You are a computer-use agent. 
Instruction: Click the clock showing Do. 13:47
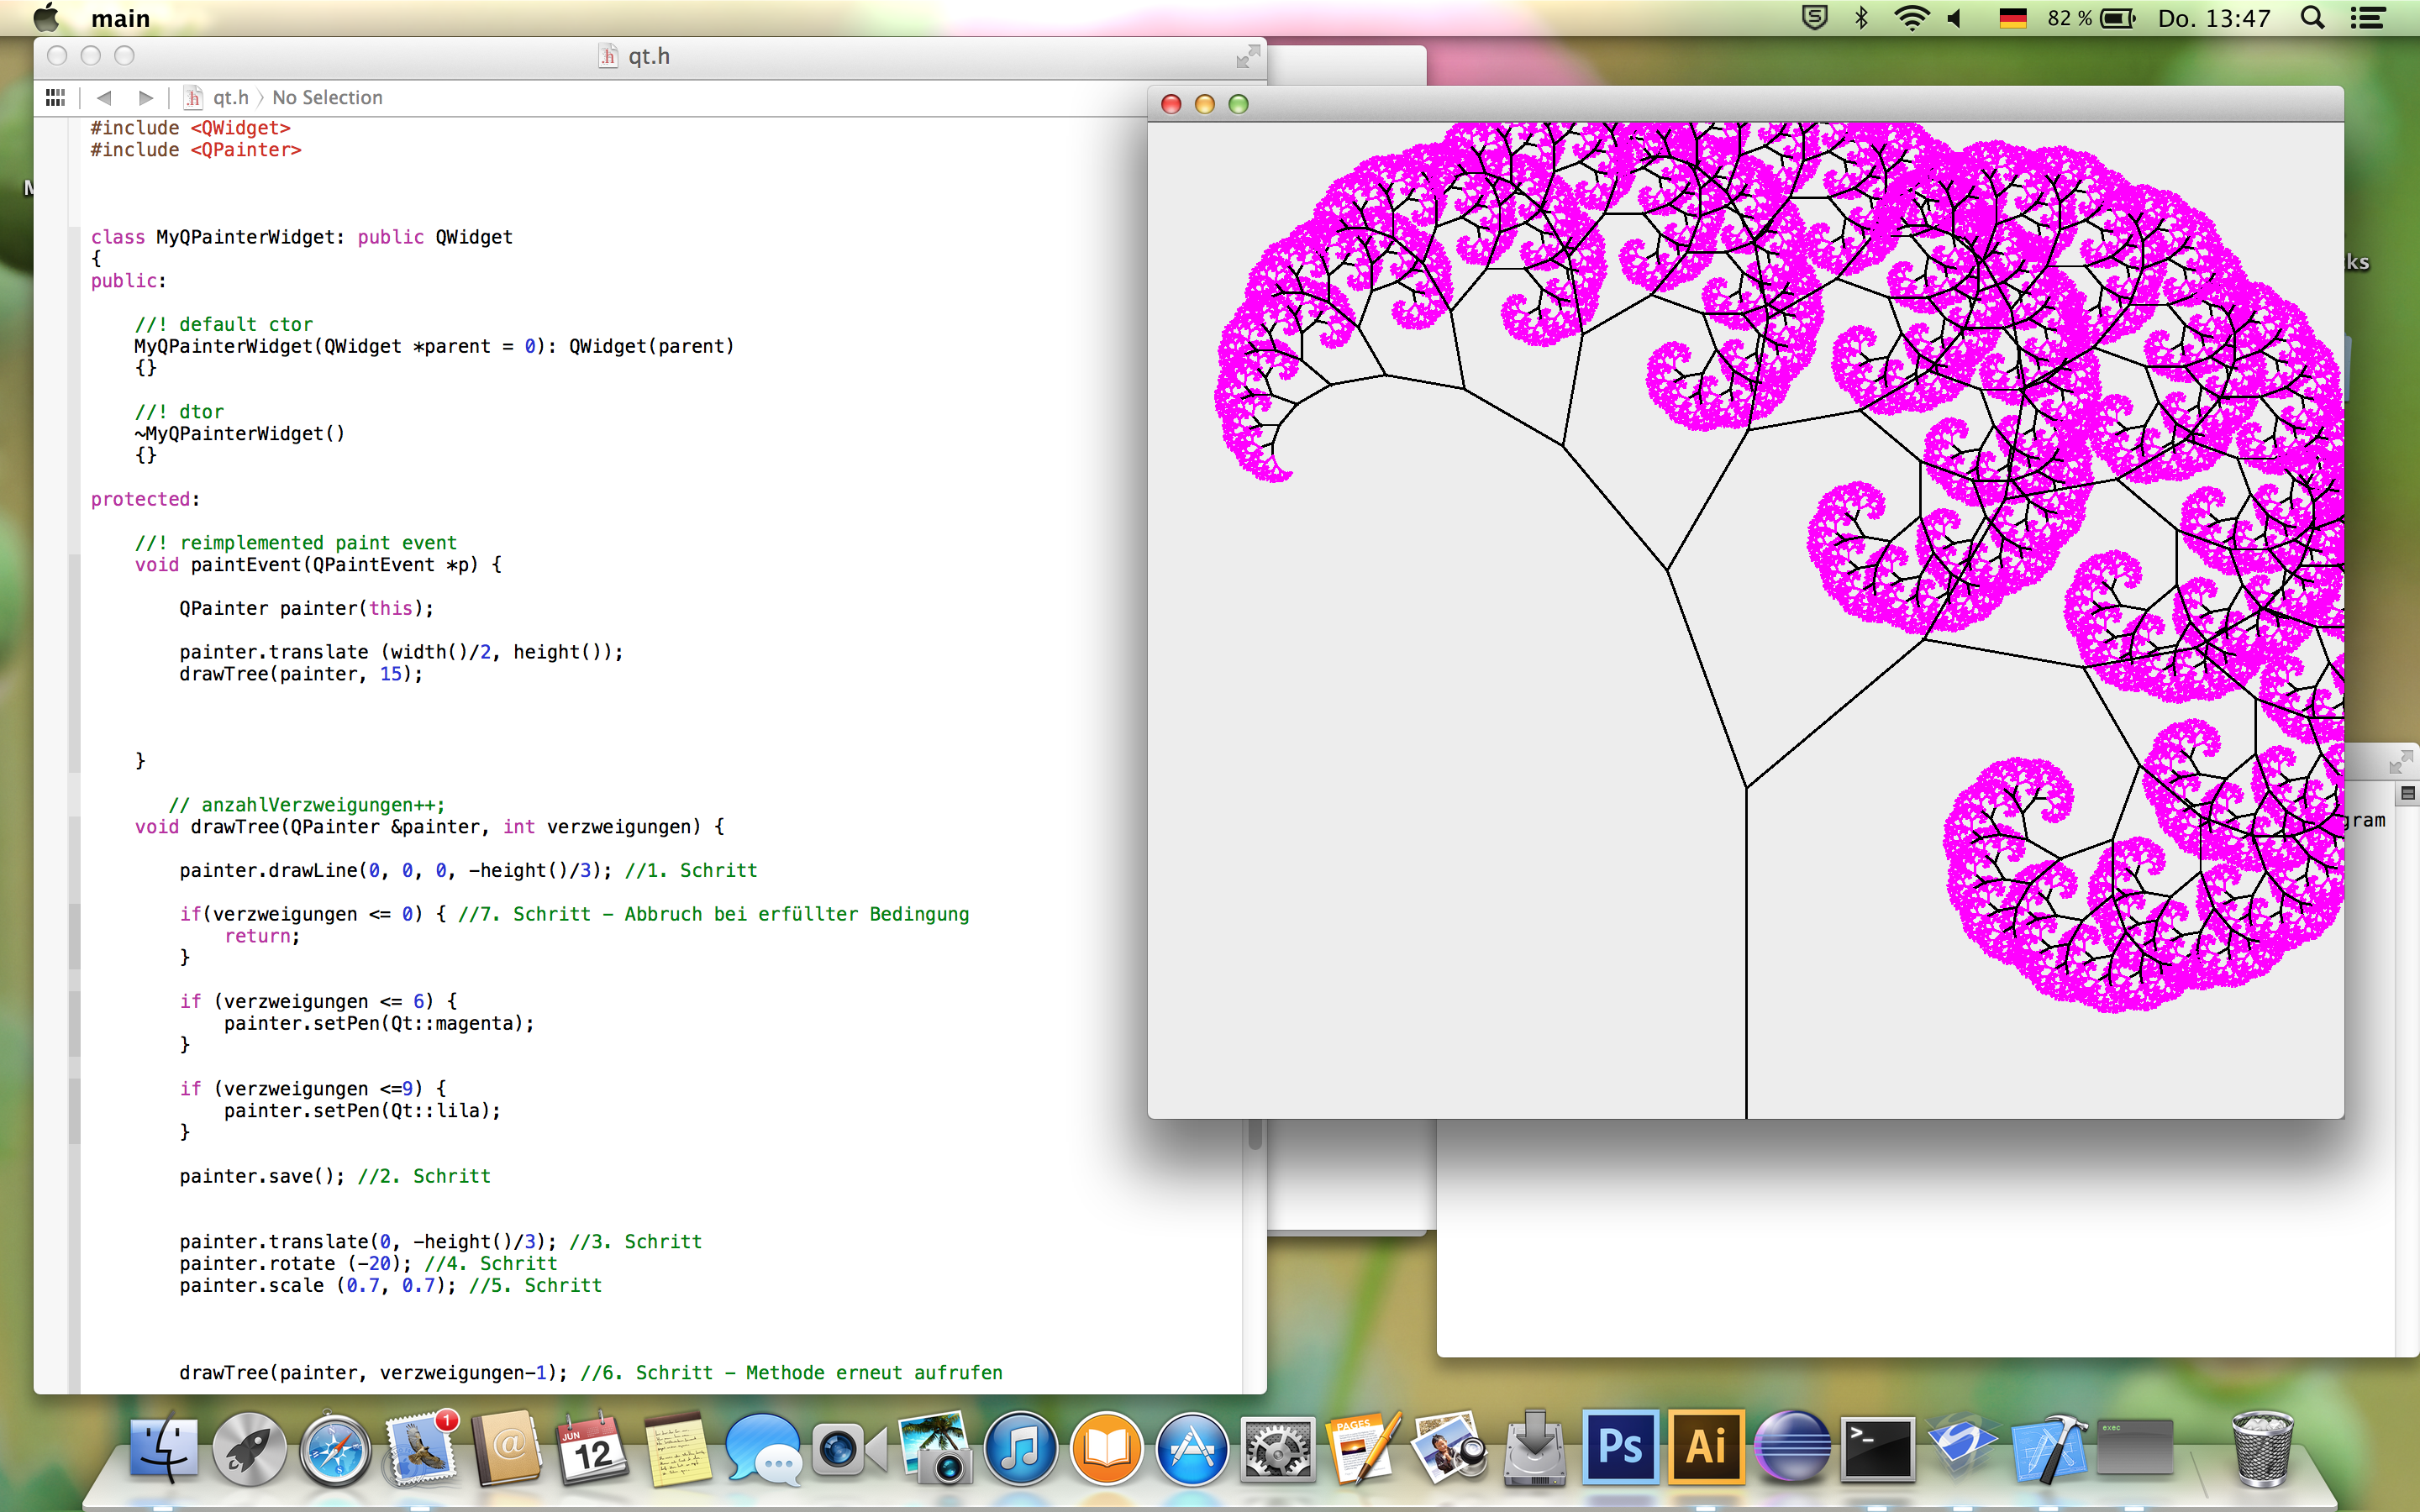[2214, 18]
